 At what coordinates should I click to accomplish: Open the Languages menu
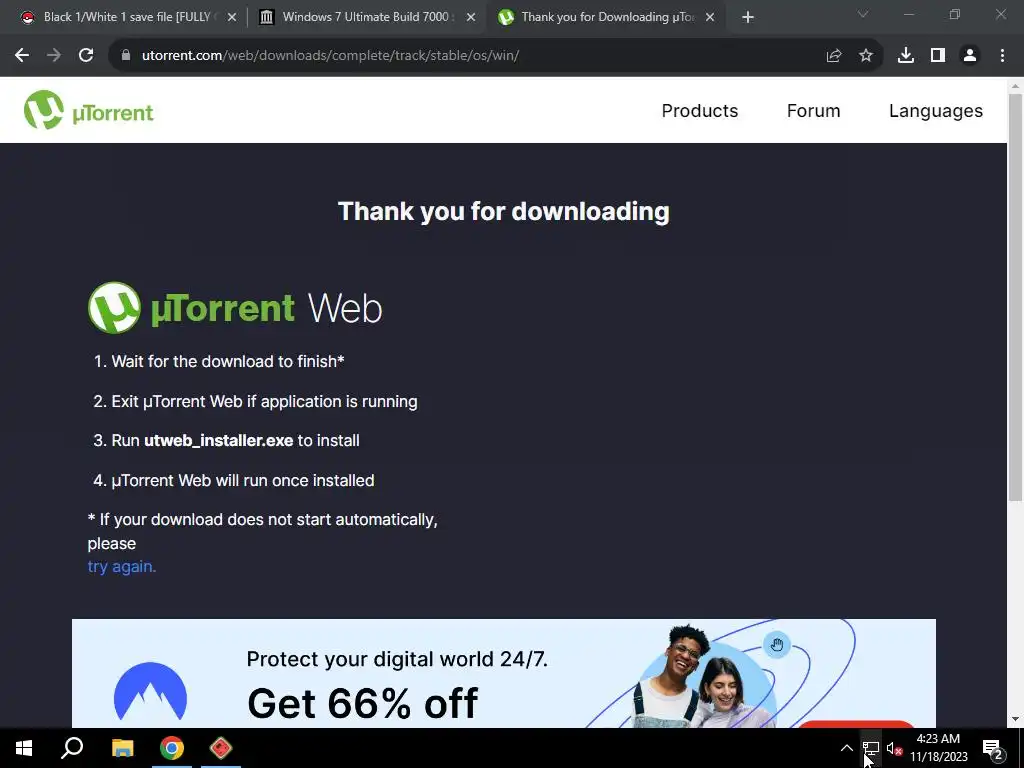click(x=935, y=111)
